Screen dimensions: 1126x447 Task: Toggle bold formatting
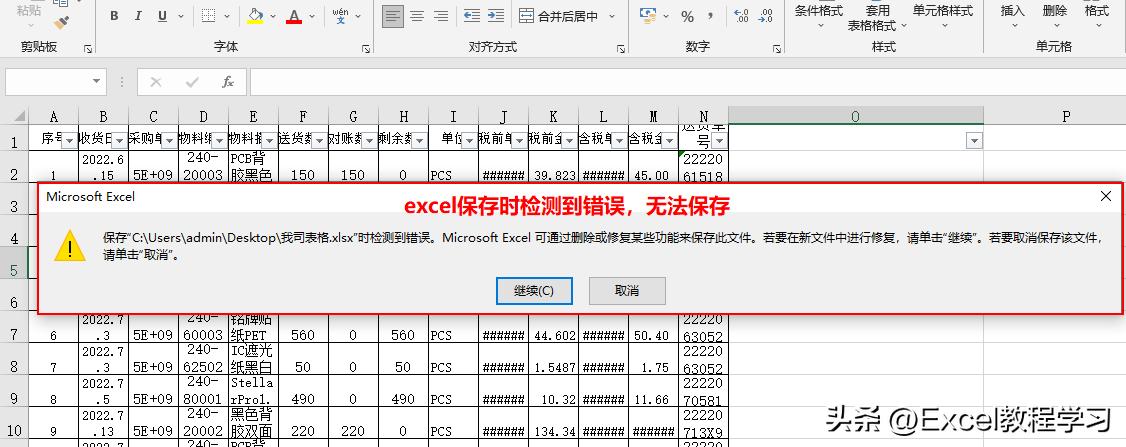point(114,16)
